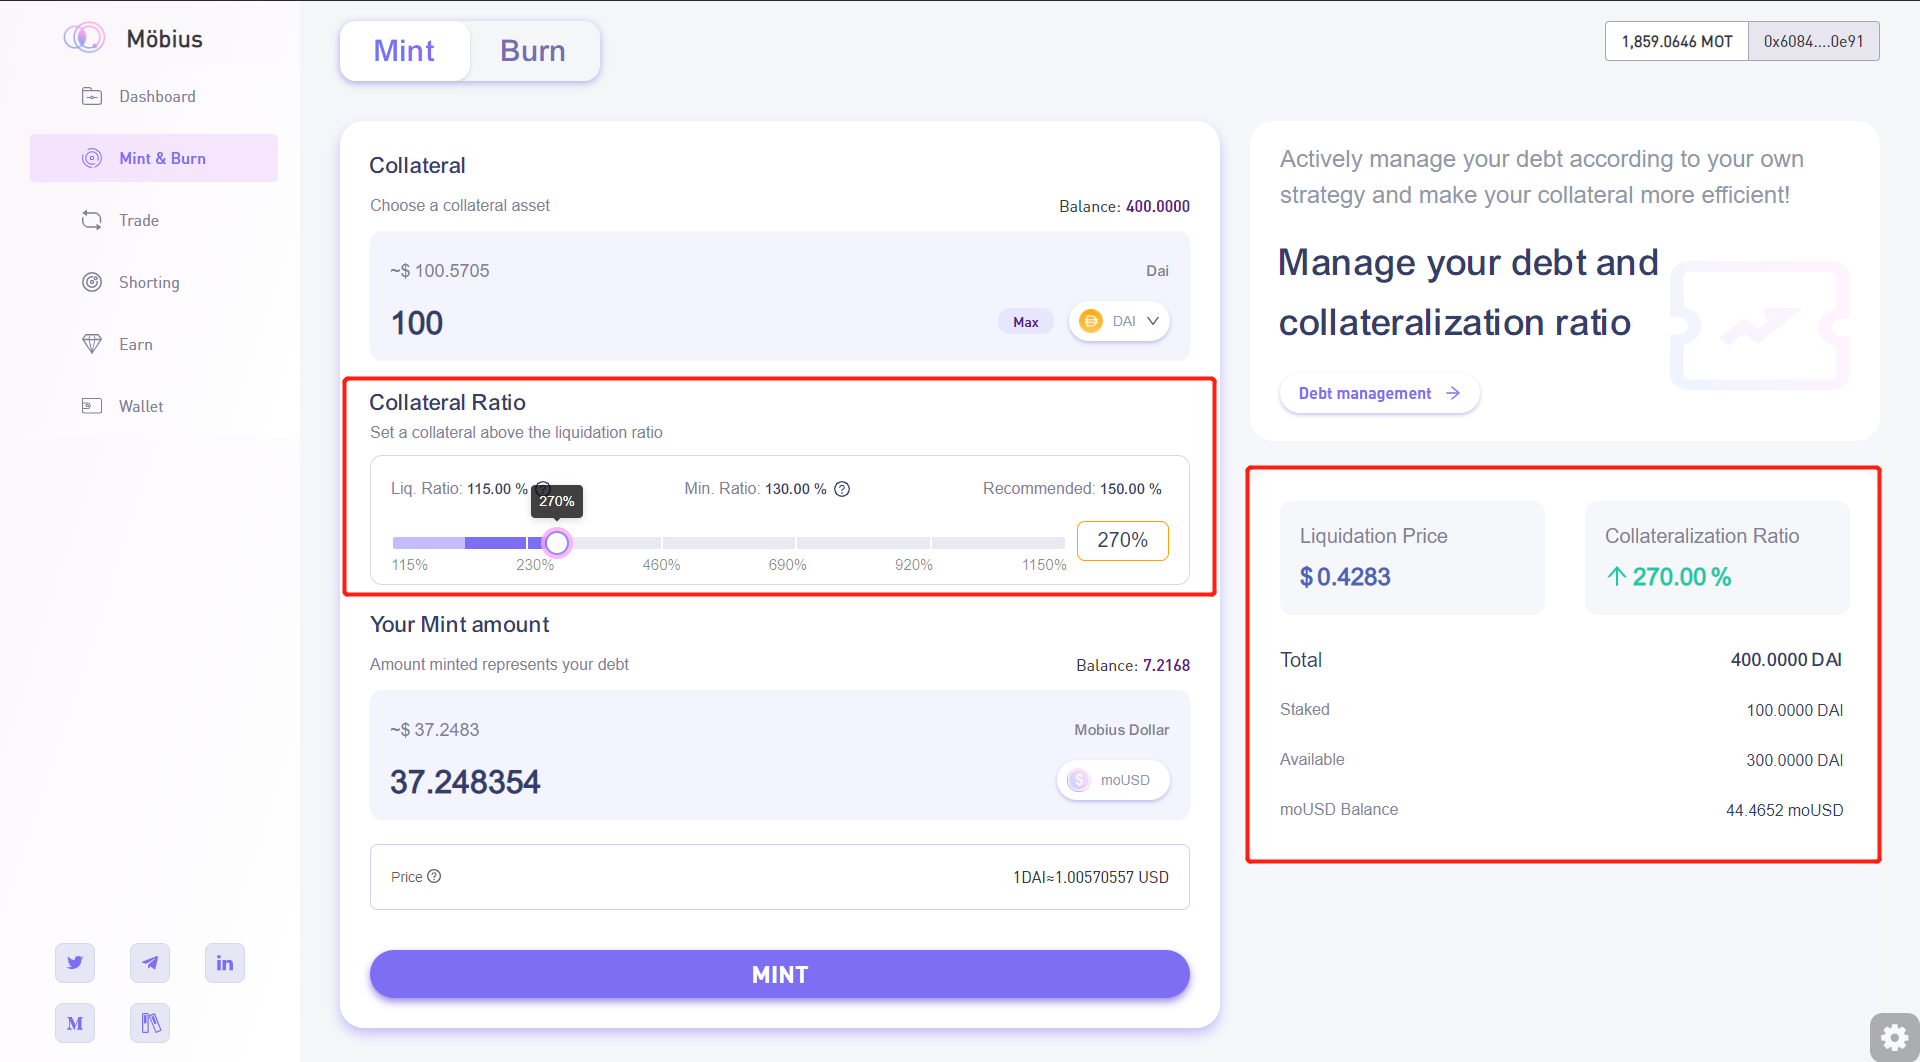Click the Recommended 150.00 % label

click(x=1072, y=488)
